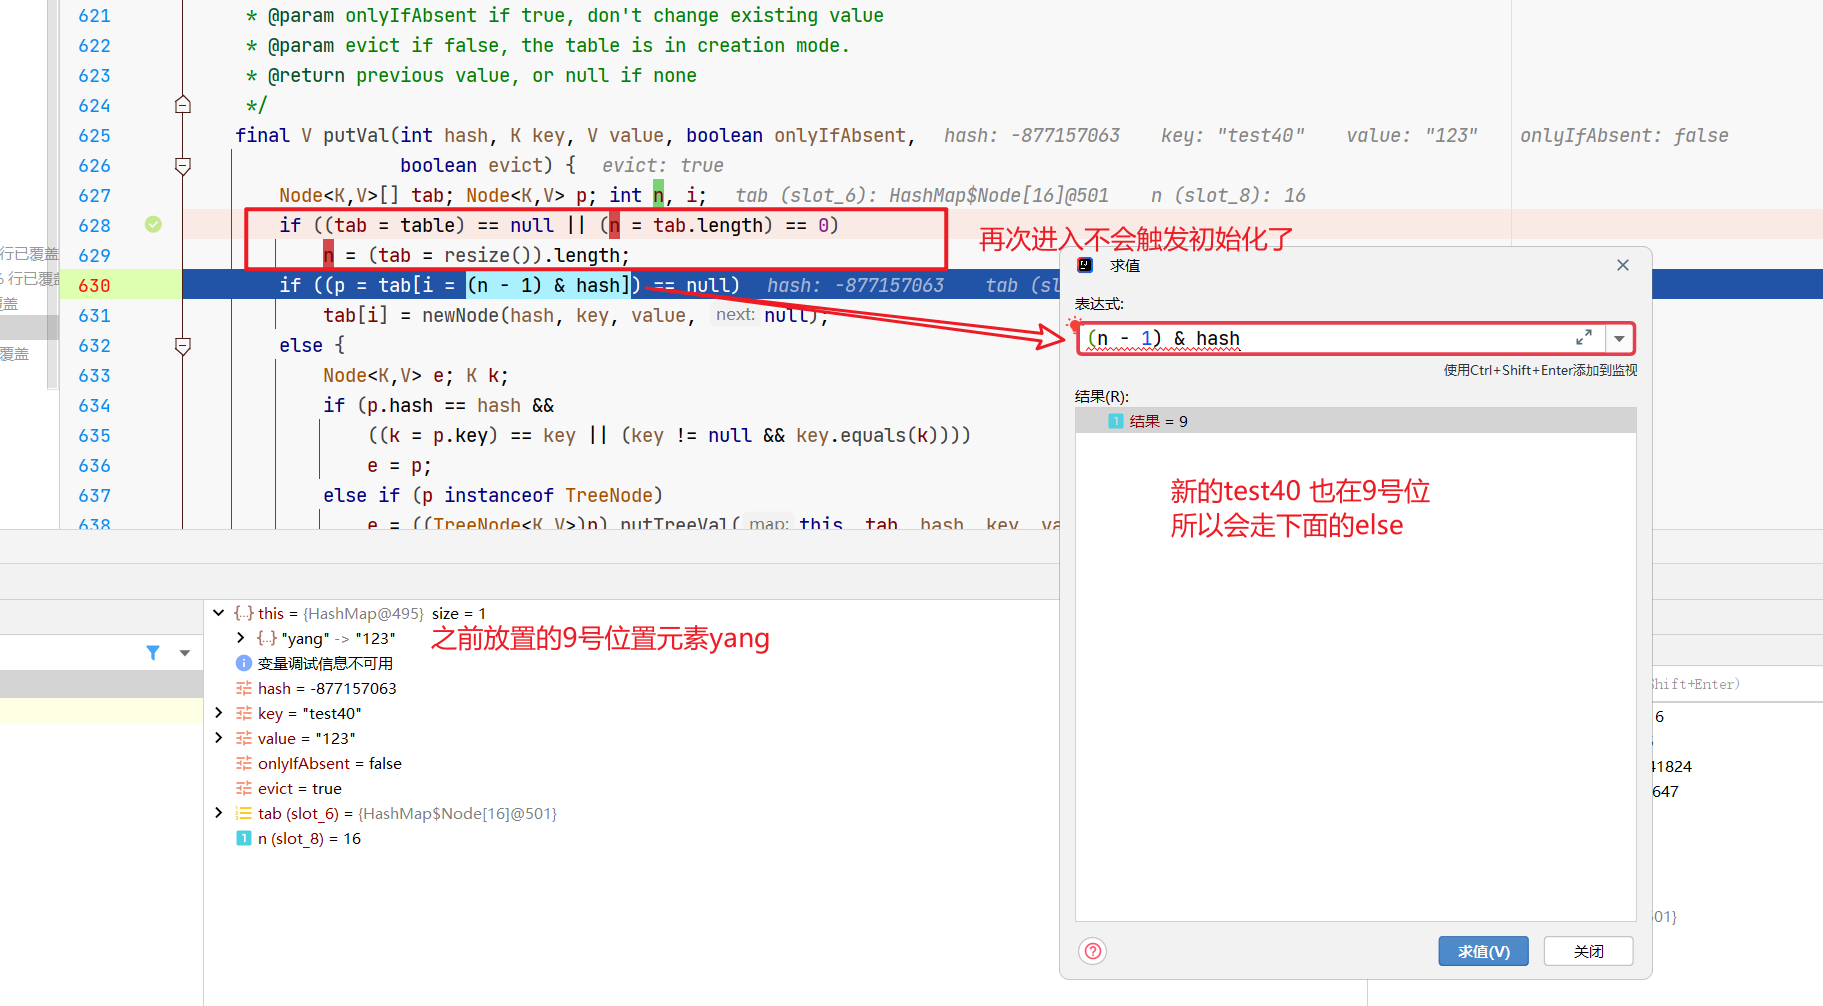Click line number 630 in the gutter

tap(94, 285)
